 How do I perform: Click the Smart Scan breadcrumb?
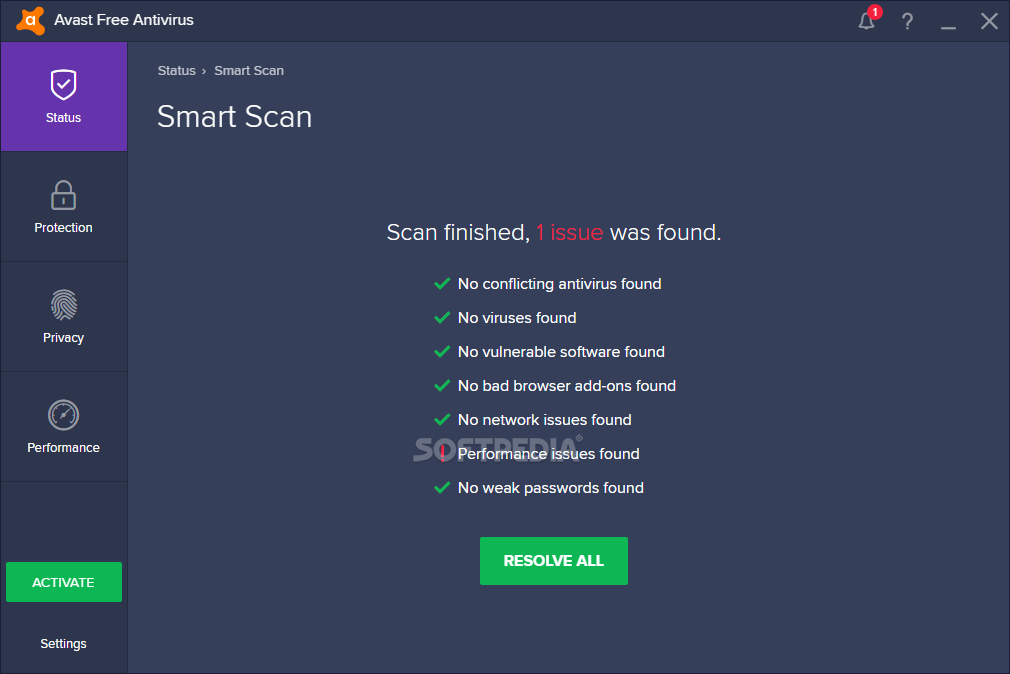[249, 71]
